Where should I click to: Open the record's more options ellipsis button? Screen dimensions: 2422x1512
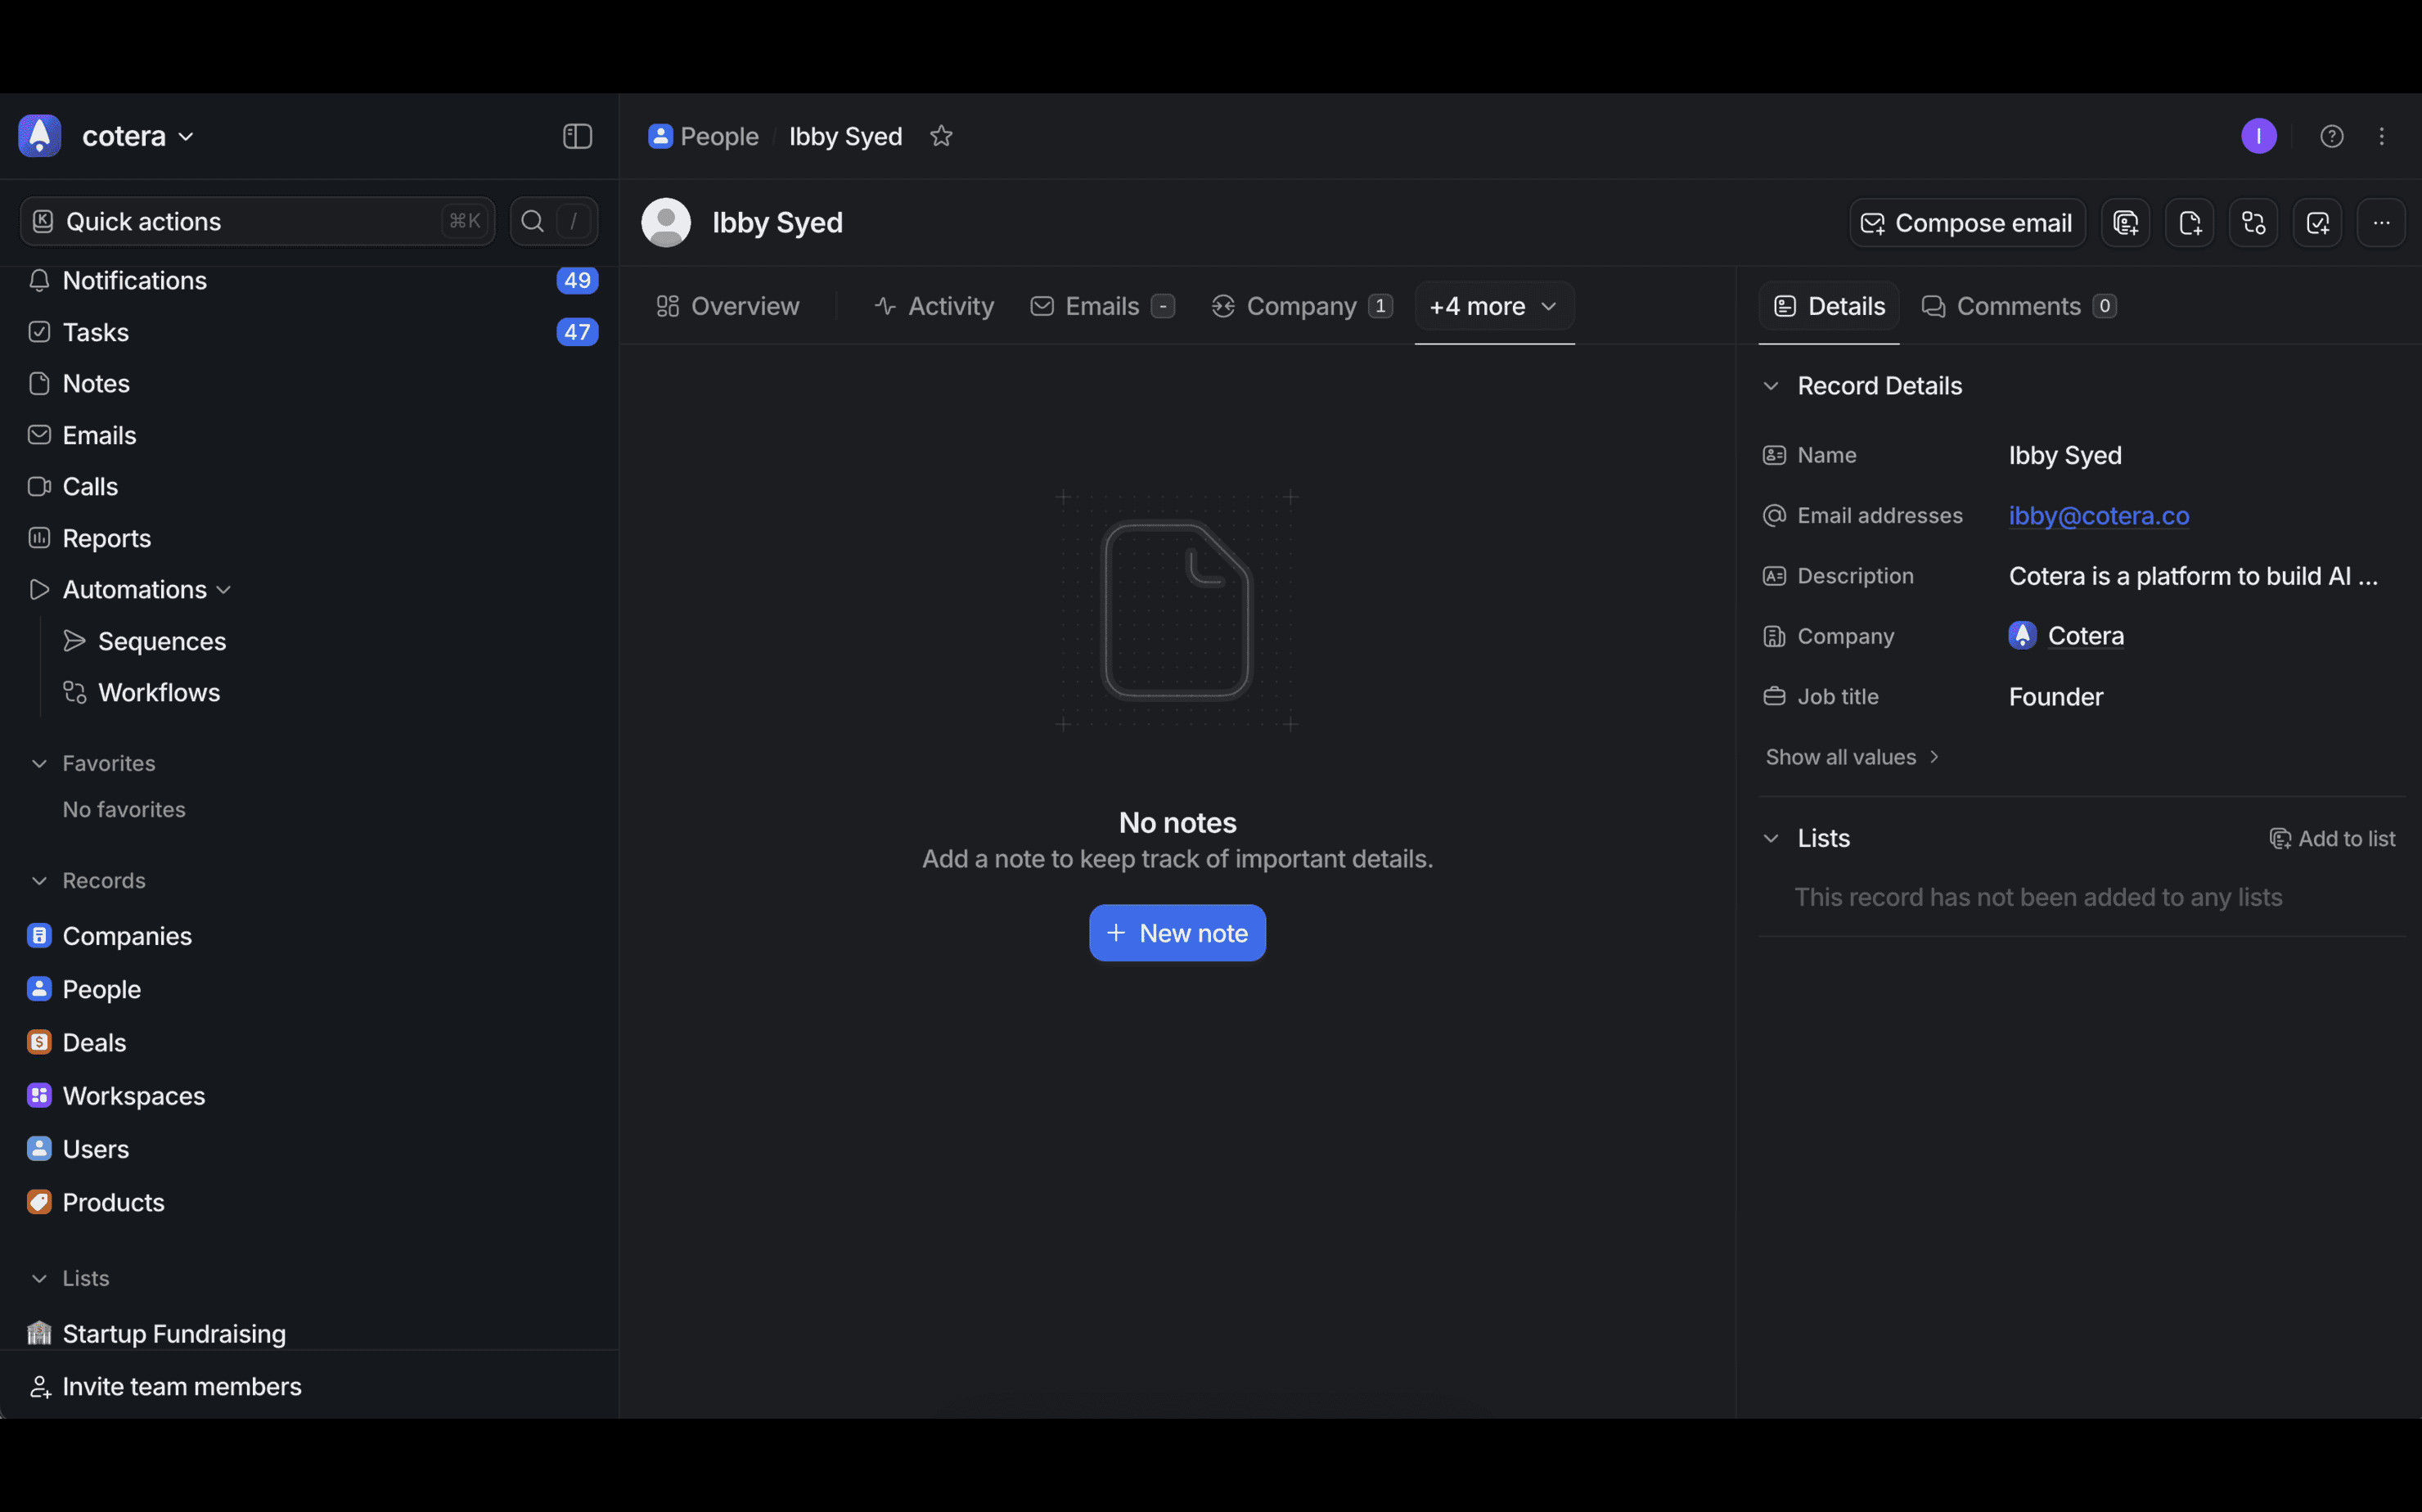pos(2381,222)
